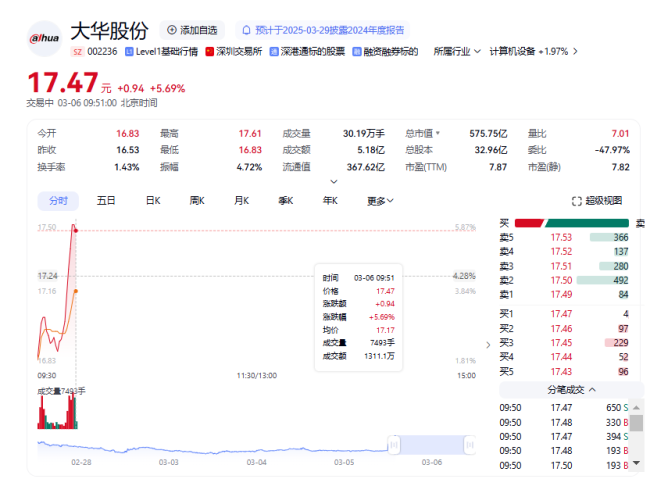Click the 成交额 value 5.18亿
Image resolution: width=650 pixels, height=479 pixels.
[x=371, y=150]
